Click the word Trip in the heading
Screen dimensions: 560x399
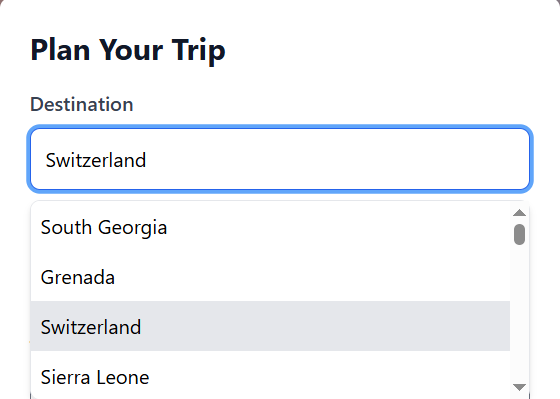(199, 51)
